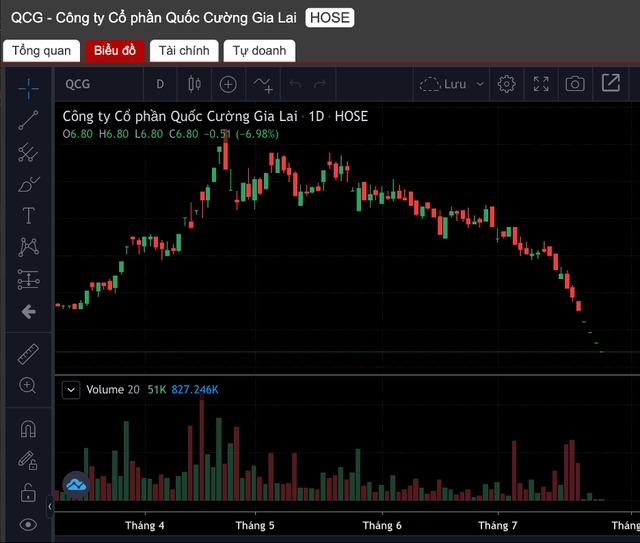Click the zoom in magnifier tool

pos(28,385)
